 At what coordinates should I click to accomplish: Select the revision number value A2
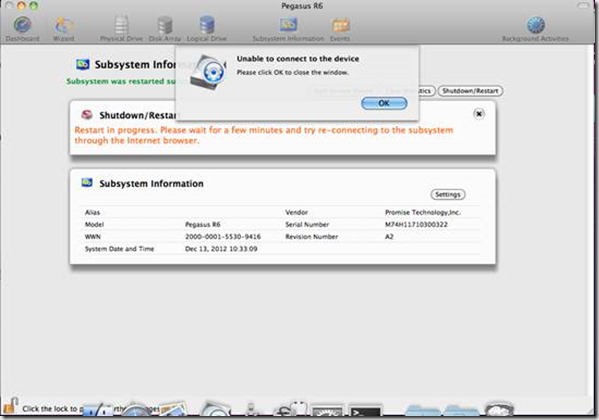click(389, 237)
